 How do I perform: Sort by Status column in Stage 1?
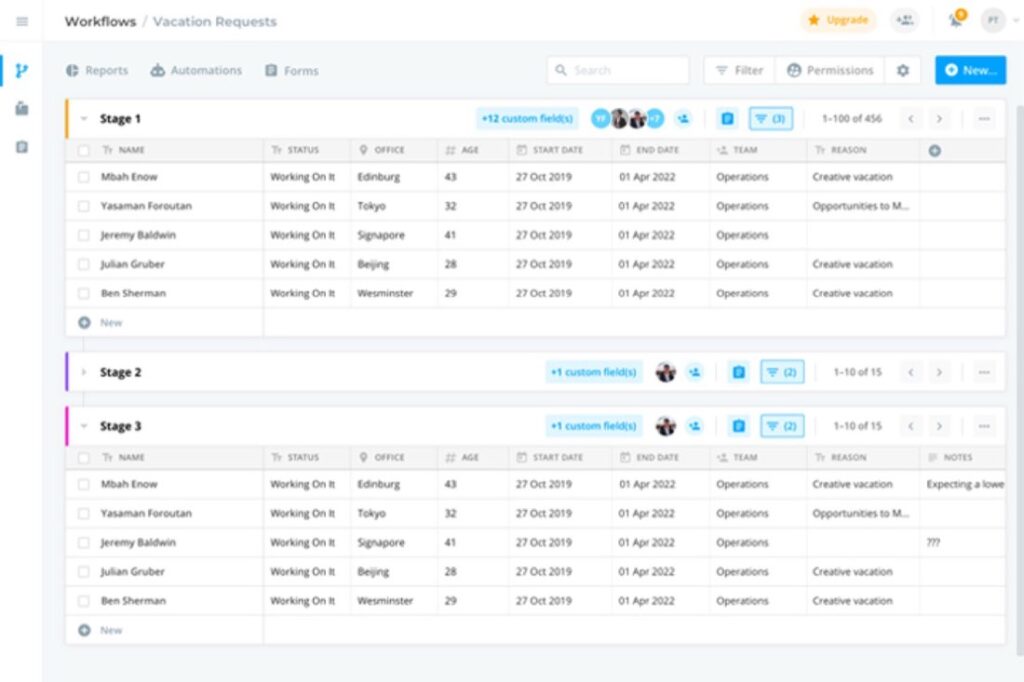pos(295,150)
